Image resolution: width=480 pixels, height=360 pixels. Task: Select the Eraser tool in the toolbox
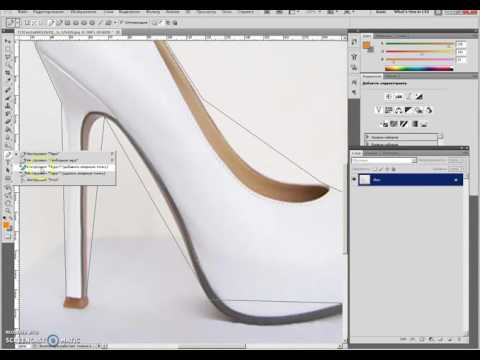pyautogui.click(x=8, y=122)
